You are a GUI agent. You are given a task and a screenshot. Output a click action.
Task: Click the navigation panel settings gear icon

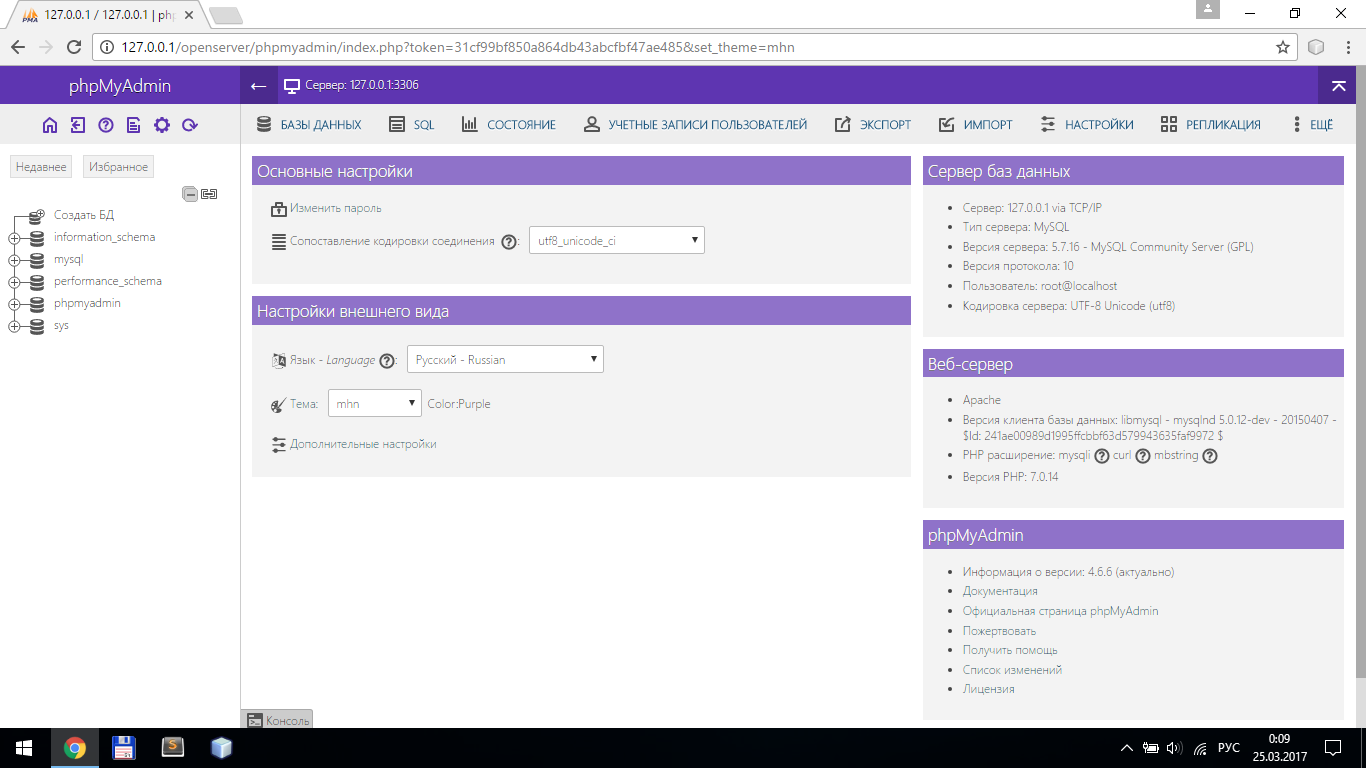pos(162,125)
